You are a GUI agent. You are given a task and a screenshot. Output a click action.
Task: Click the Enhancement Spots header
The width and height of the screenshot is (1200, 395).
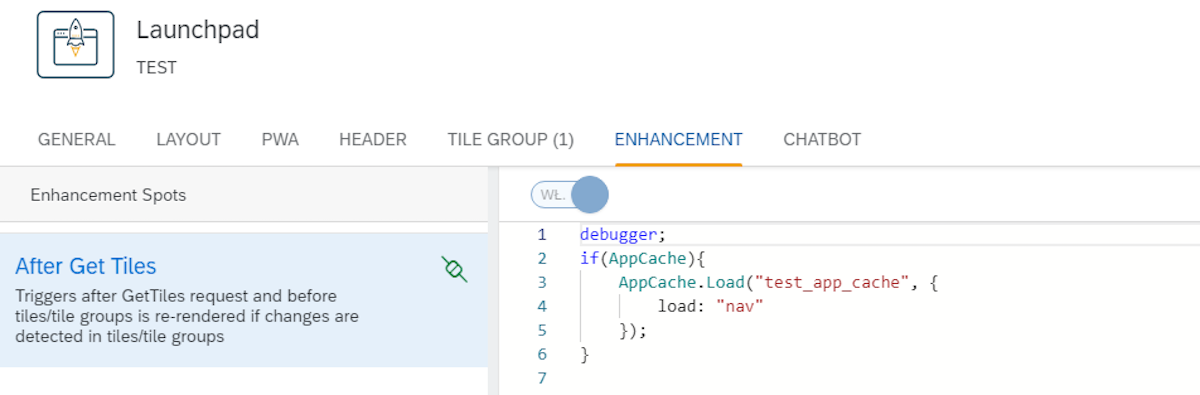(108, 195)
